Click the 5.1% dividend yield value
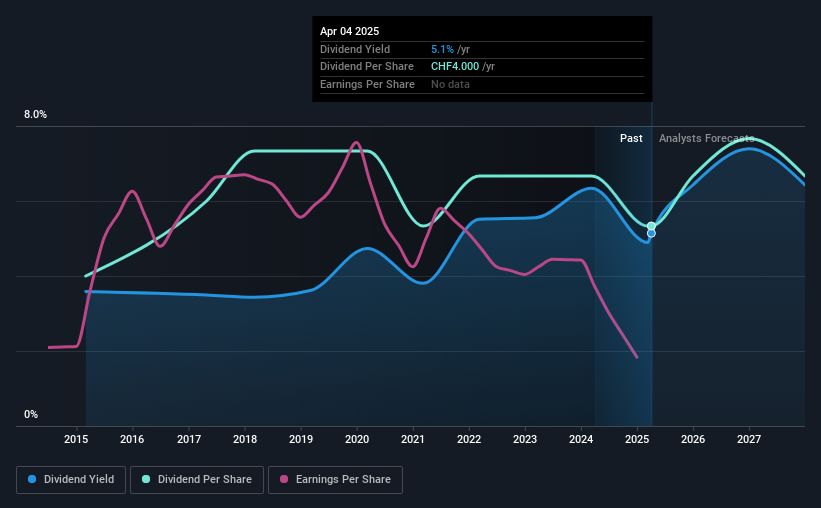Screen dimensions: 821x508 [x=442, y=49]
